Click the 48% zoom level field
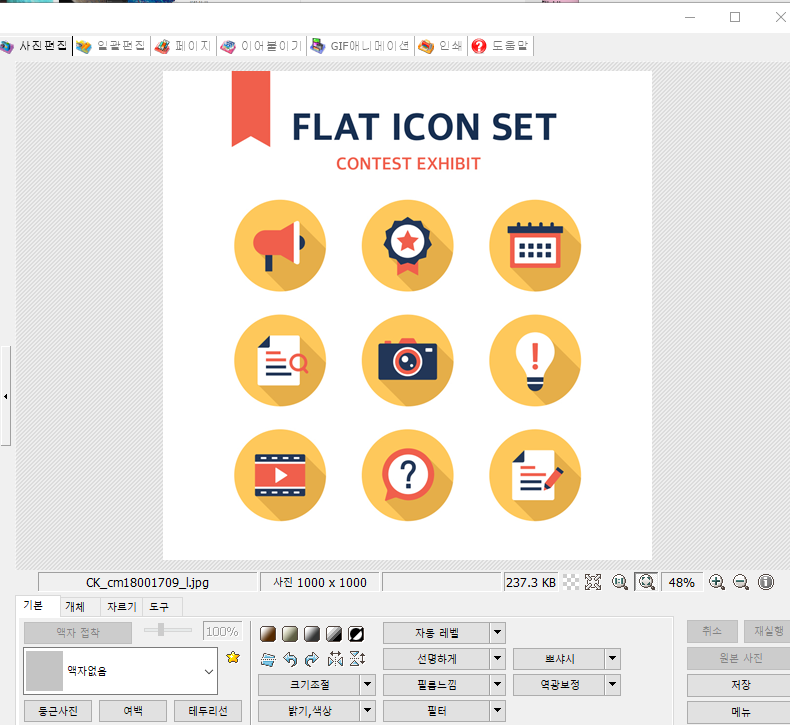Viewport: 790px width, 725px height. [682, 582]
